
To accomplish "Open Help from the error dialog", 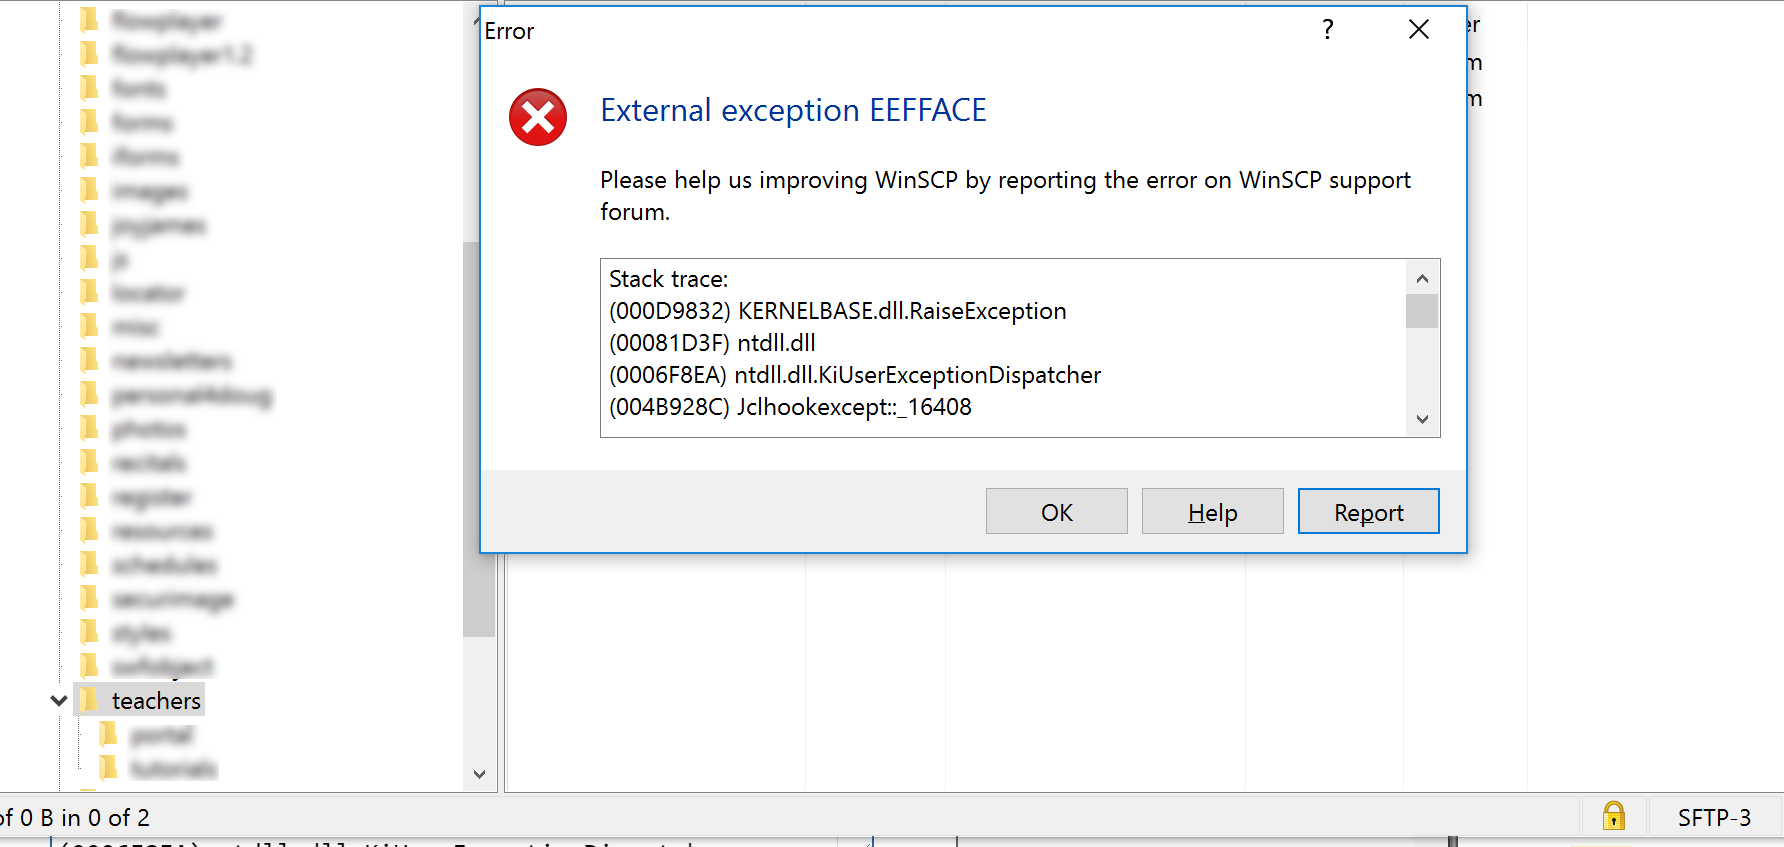I will [x=1212, y=512].
